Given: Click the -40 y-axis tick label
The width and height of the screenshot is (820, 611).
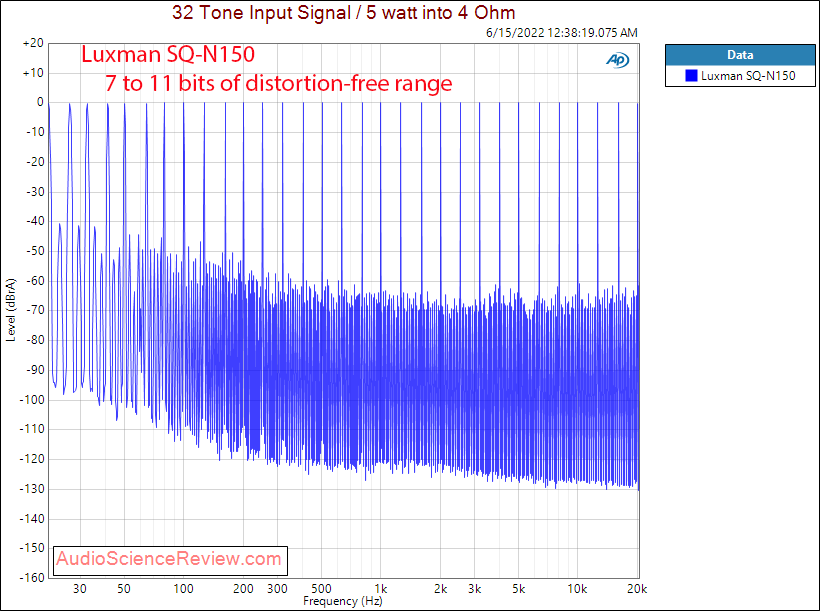Looking at the screenshot, I should pos(35,221).
